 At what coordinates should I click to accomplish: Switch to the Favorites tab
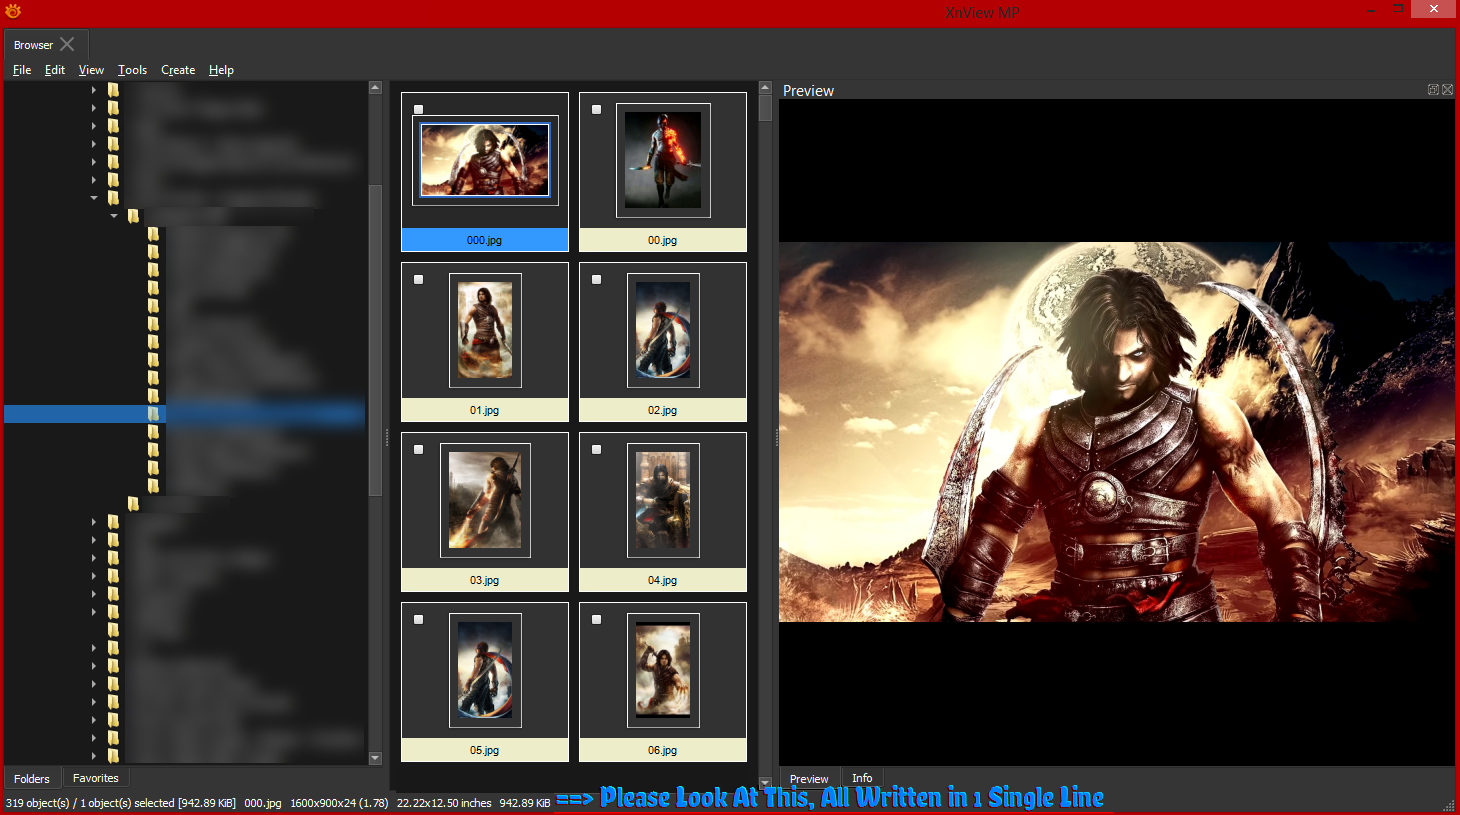click(x=96, y=778)
